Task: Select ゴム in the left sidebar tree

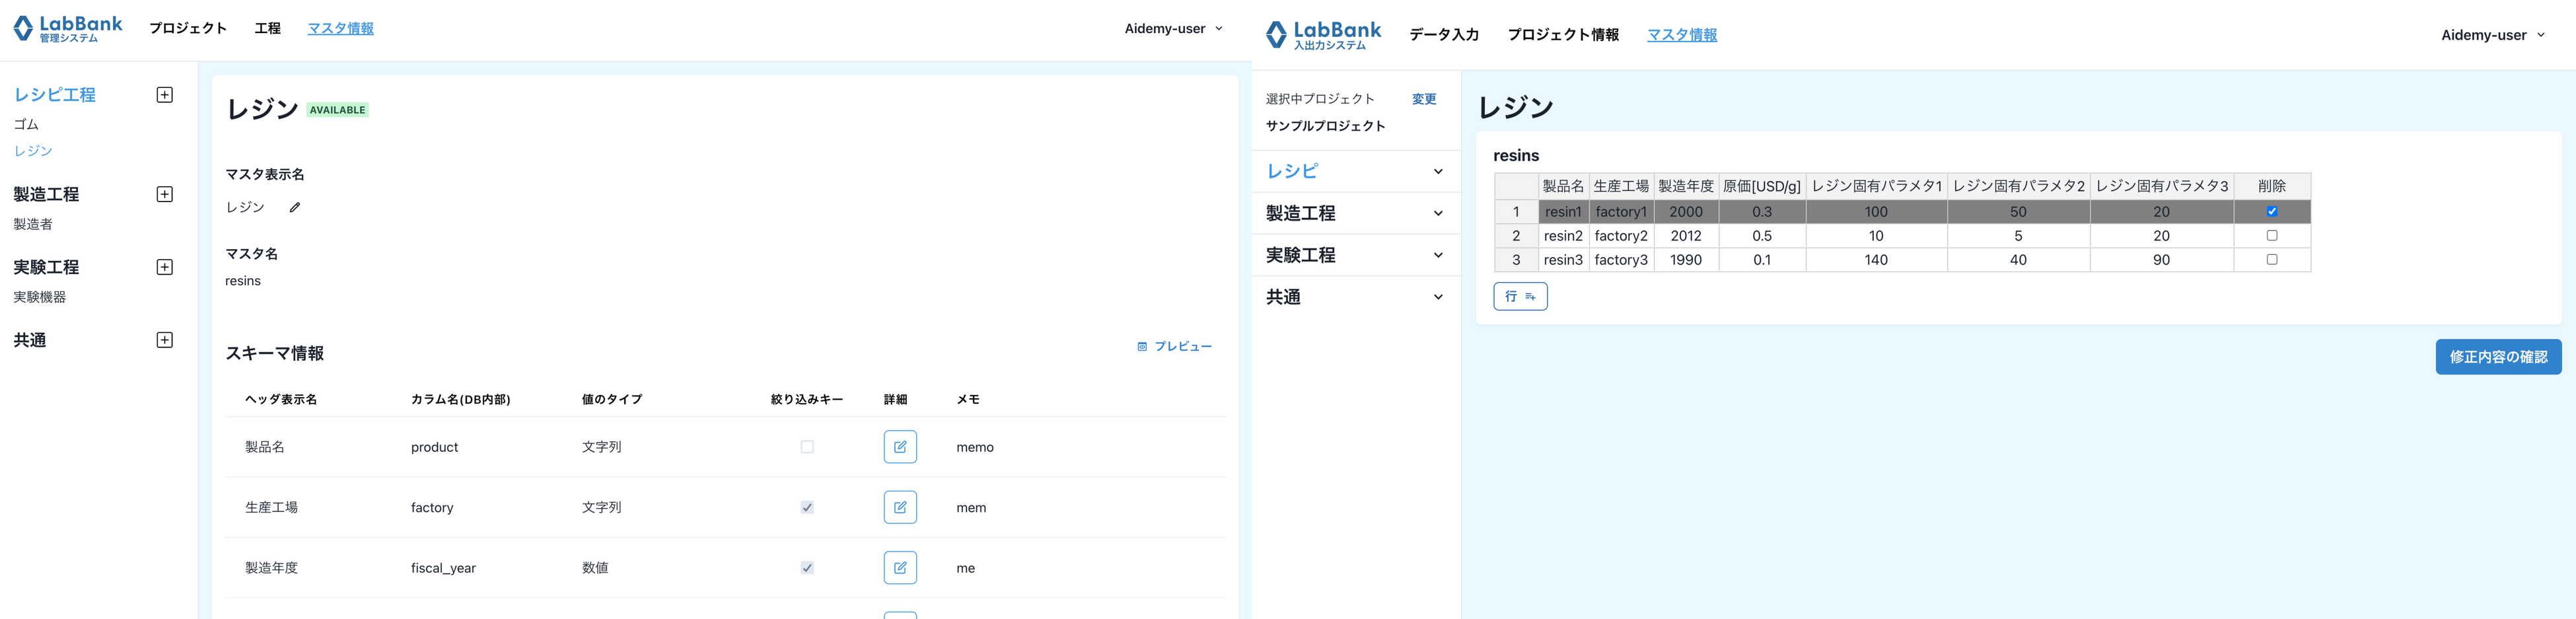Action: [x=27, y=124]
